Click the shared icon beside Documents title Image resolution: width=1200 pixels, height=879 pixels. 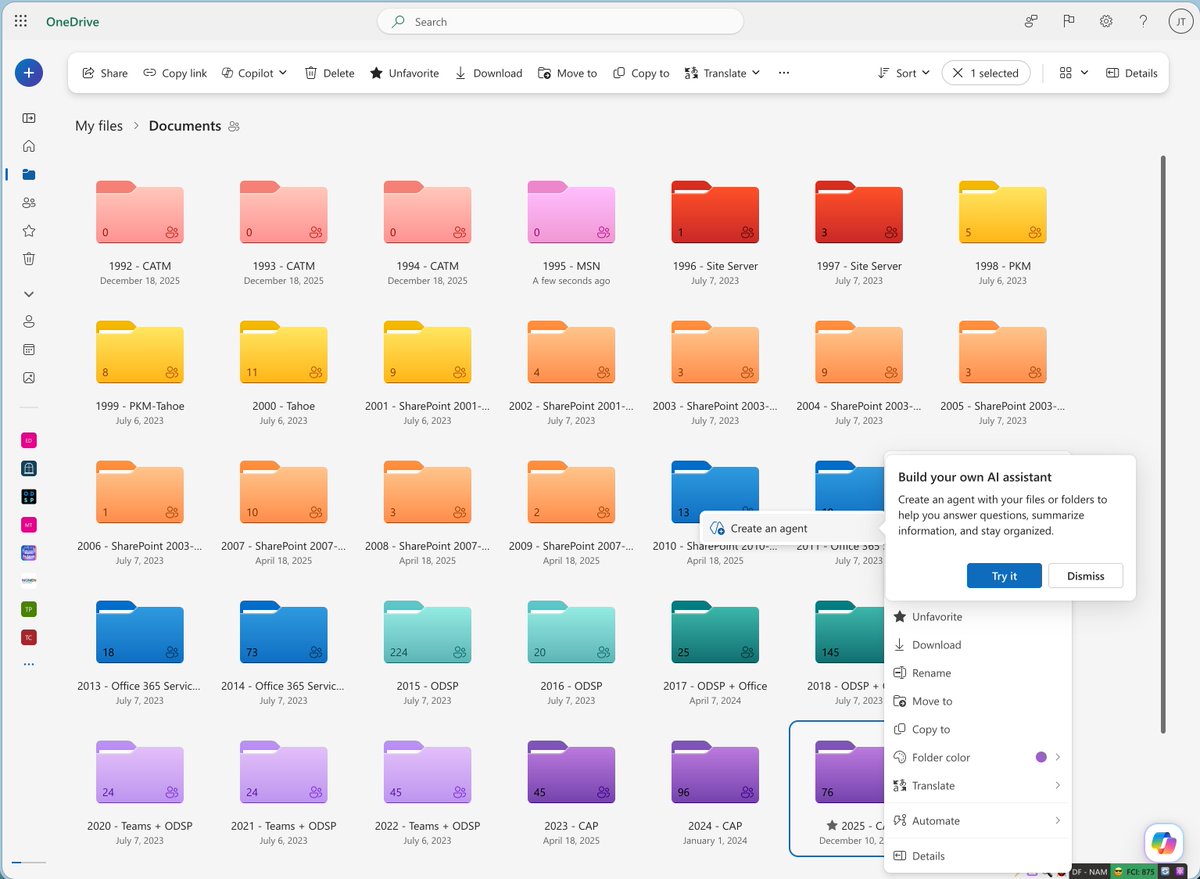(x=234, y=127)
